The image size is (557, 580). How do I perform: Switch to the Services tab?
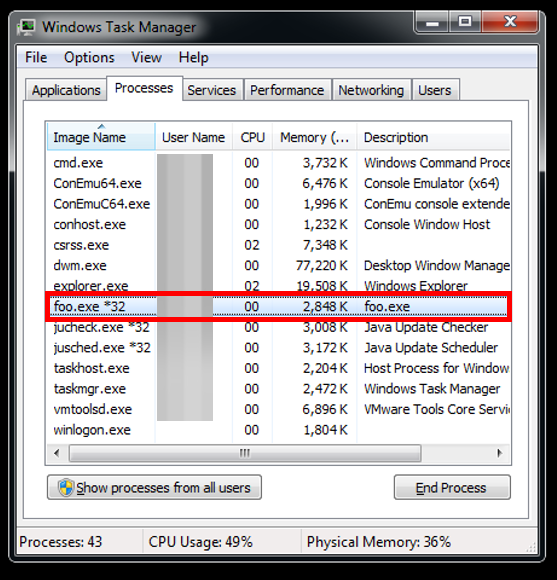212,90
